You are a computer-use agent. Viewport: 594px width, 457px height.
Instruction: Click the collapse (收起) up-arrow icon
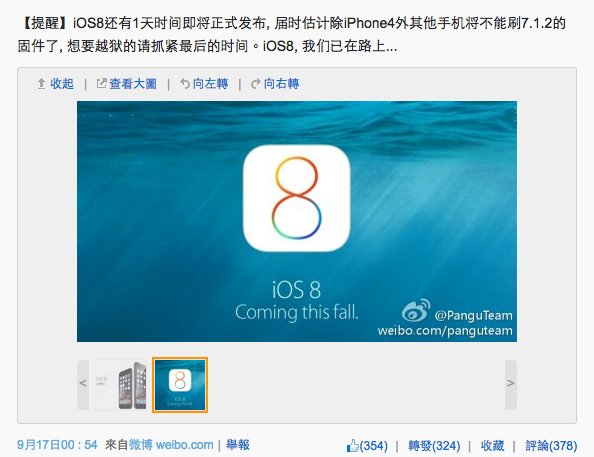[x=41, y=84]
